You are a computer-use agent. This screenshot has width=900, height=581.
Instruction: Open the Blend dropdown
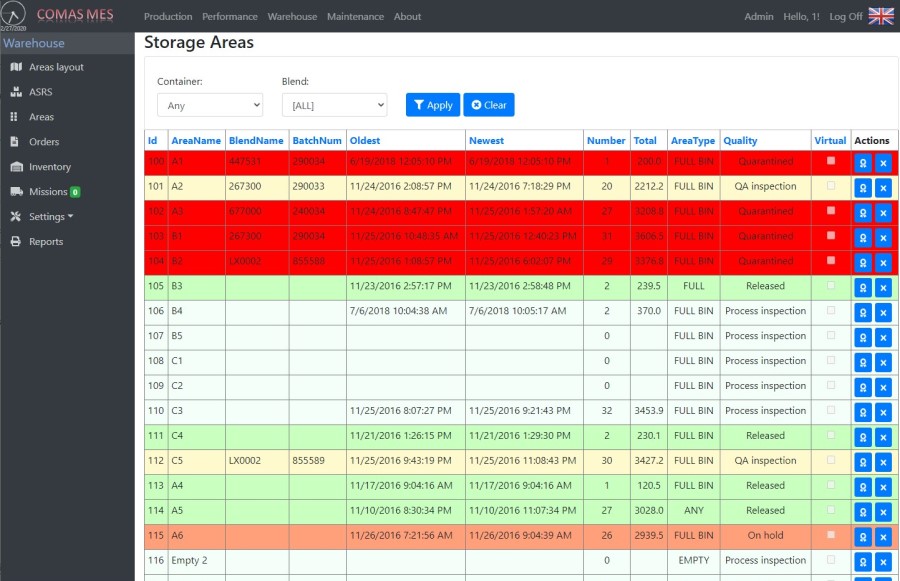coord(334,105)
